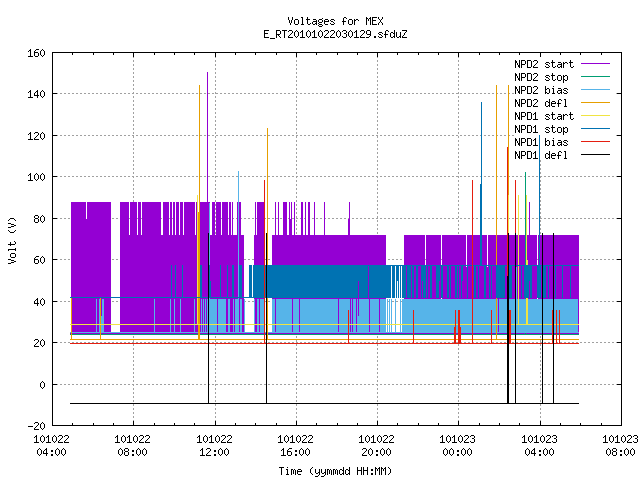
Task: Click the 100 volt y-axis tick label
Action: tap(36, 177)
